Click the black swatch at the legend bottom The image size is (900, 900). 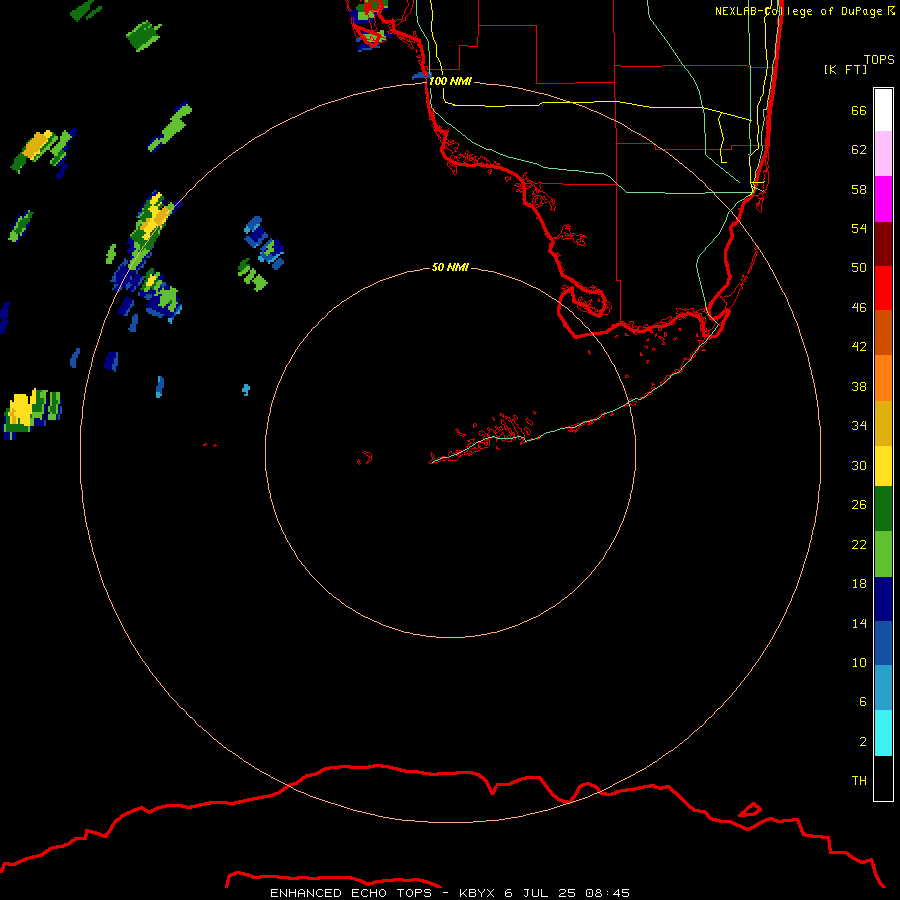883,778
